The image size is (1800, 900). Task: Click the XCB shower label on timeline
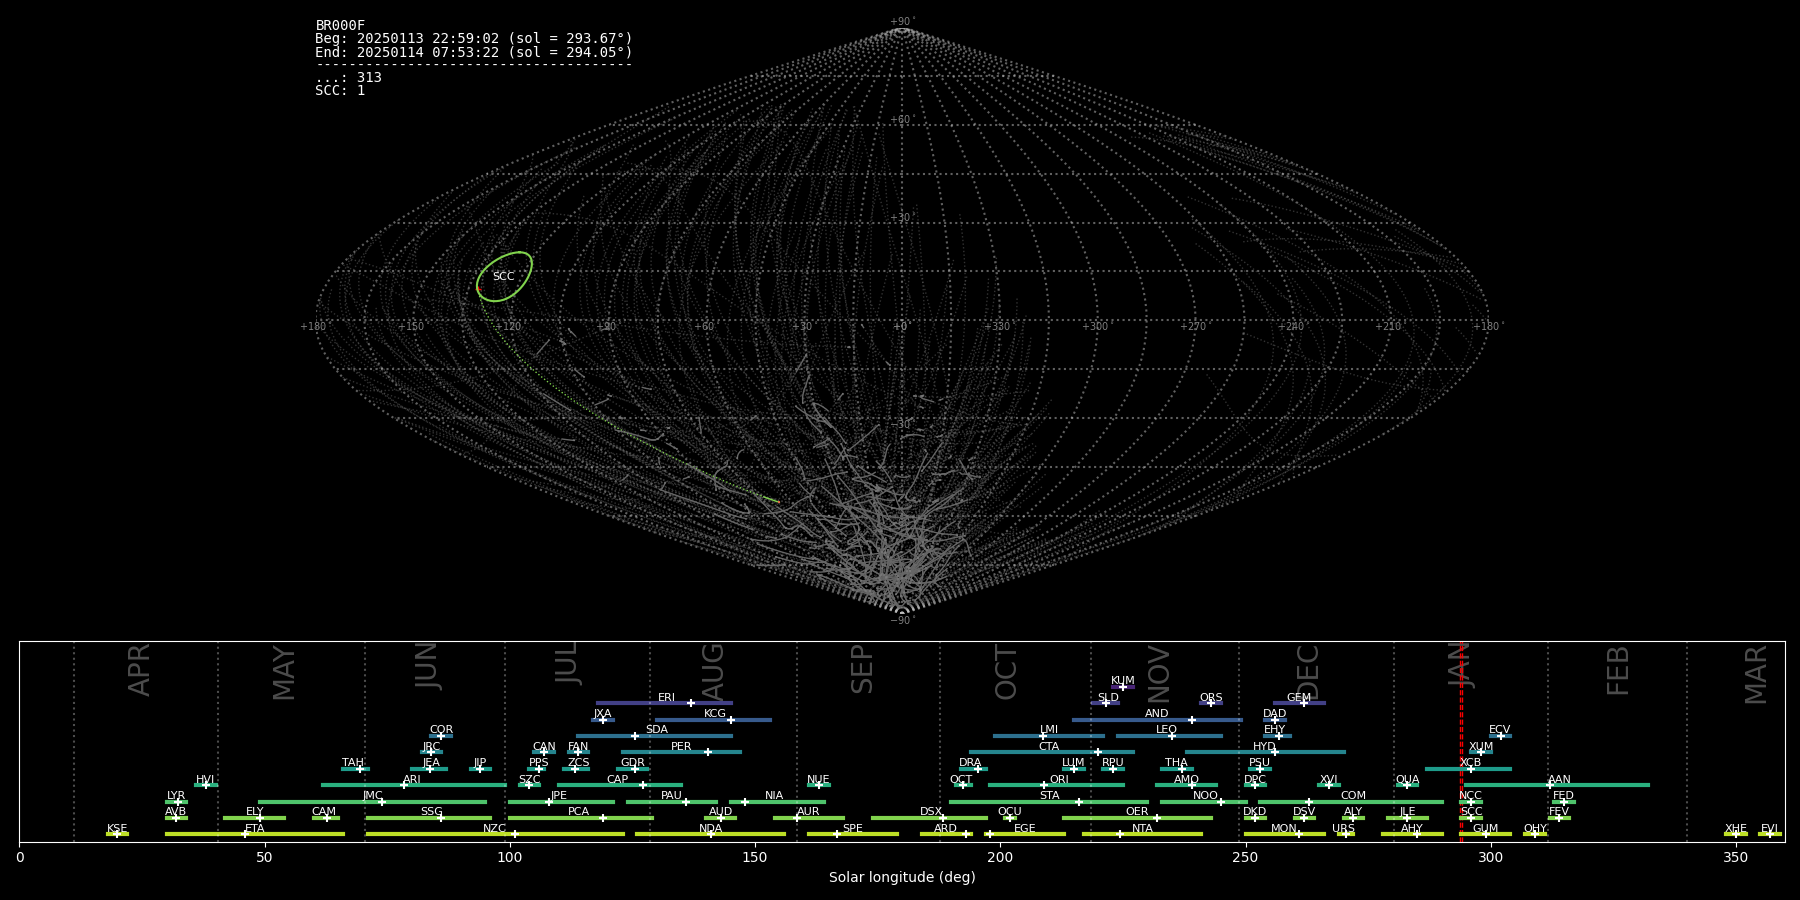[x=1470, y=763]
